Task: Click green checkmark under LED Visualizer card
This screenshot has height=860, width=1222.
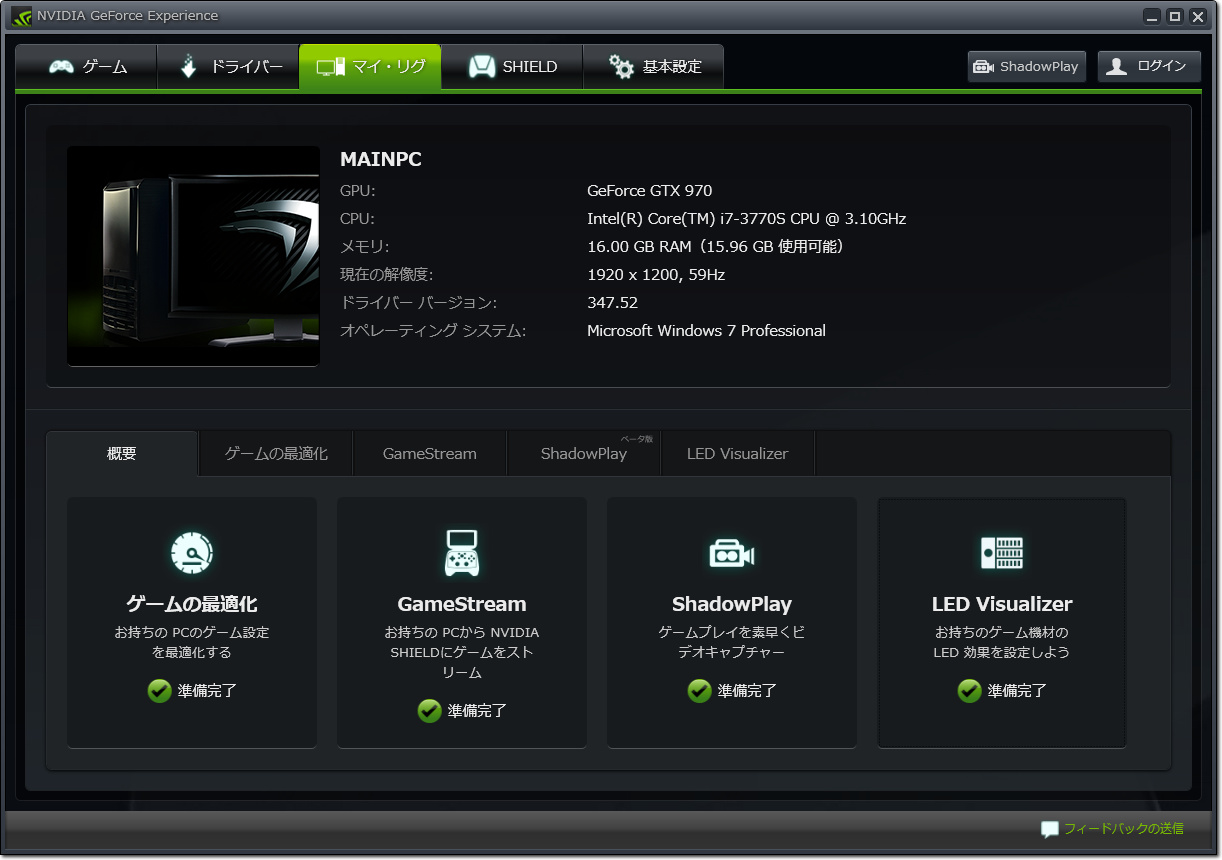Action: click(970, 691)
